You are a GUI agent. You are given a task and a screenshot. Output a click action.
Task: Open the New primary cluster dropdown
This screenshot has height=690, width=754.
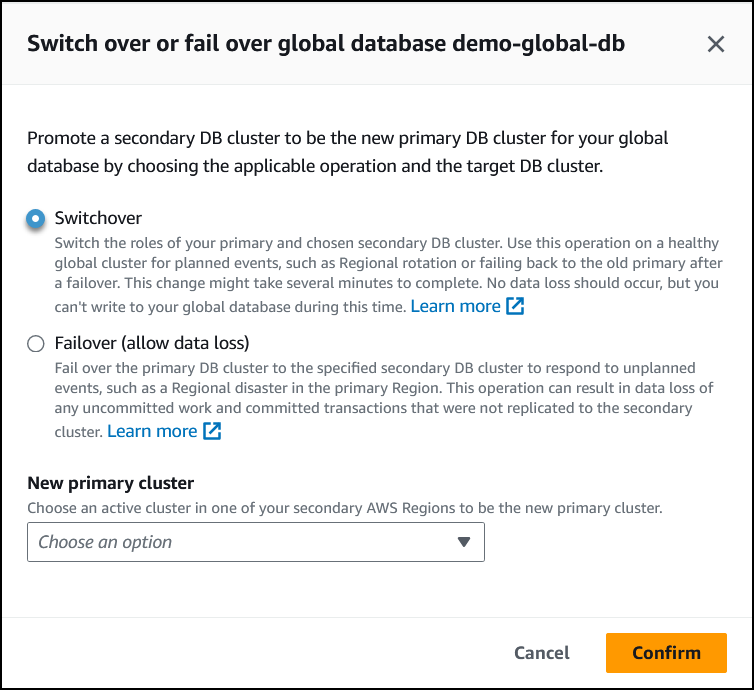[x=255, y=542]
